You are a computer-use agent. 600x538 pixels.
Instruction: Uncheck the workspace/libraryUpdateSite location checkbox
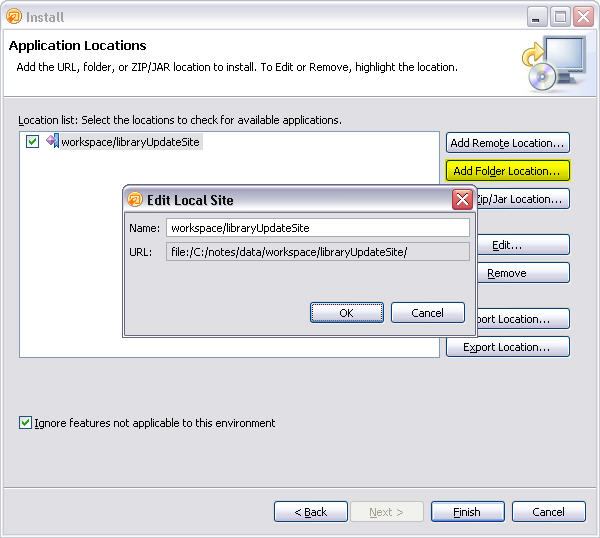pos(32,142)
